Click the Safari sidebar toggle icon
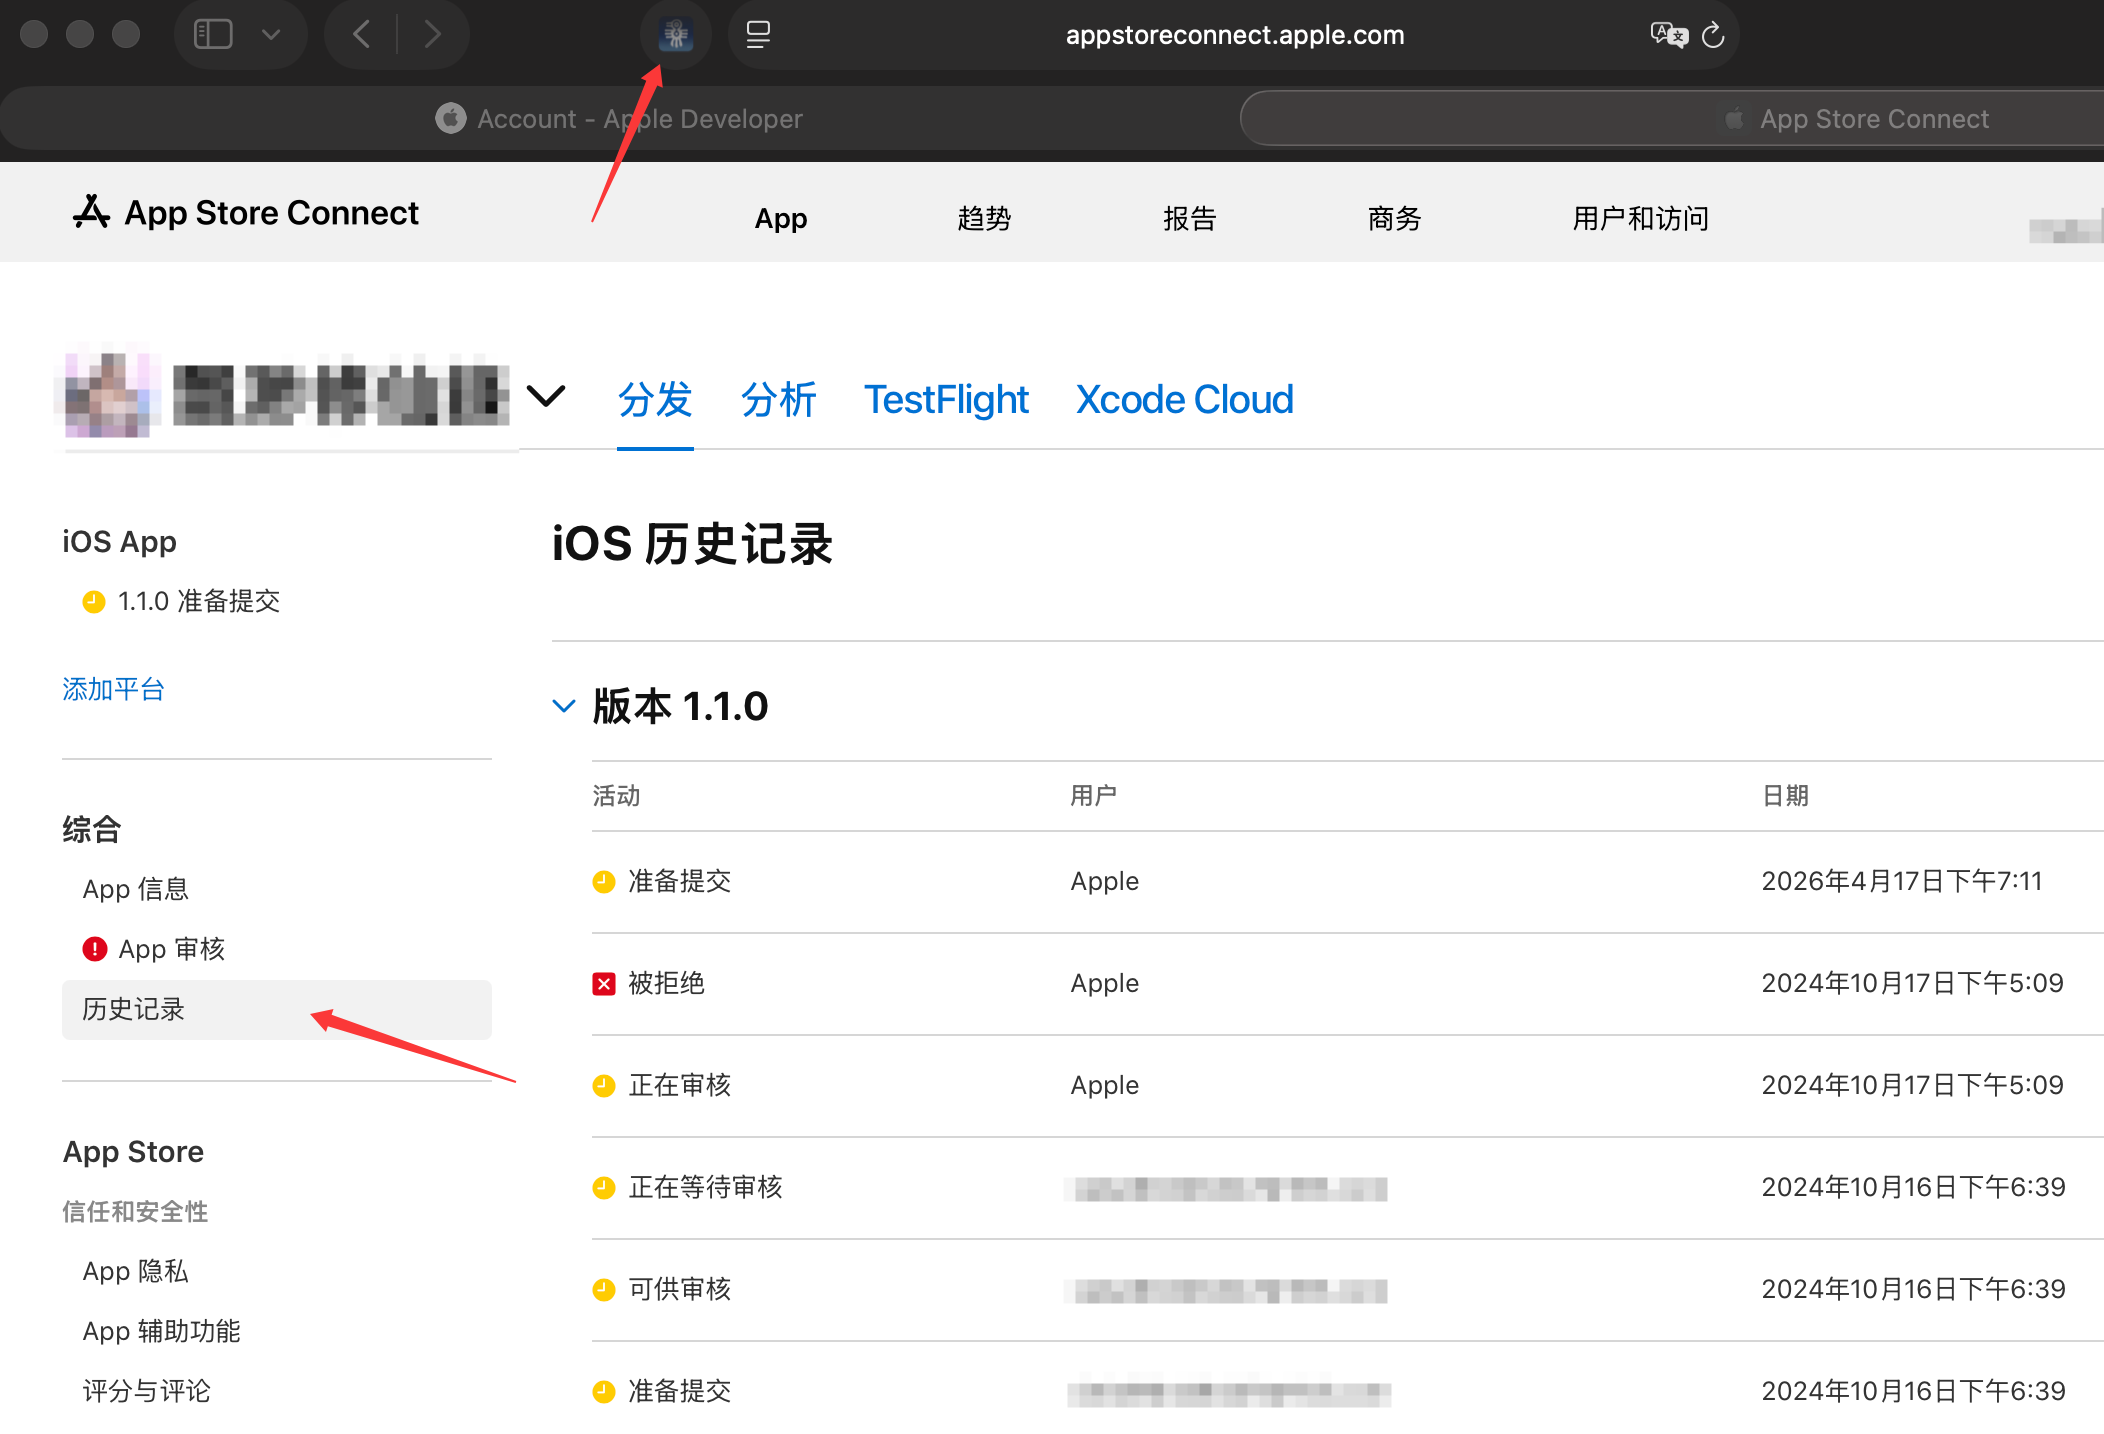Viewport: 2104px width, 1434px height. 213,35
